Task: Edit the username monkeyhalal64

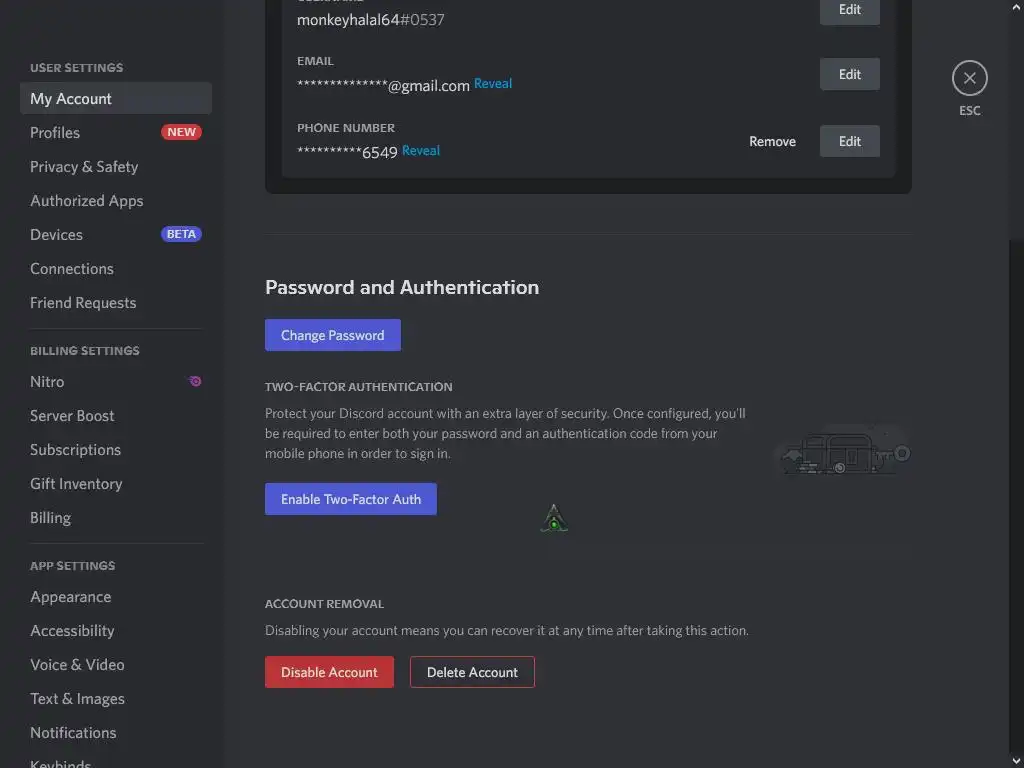Action: tap(850, 10)
